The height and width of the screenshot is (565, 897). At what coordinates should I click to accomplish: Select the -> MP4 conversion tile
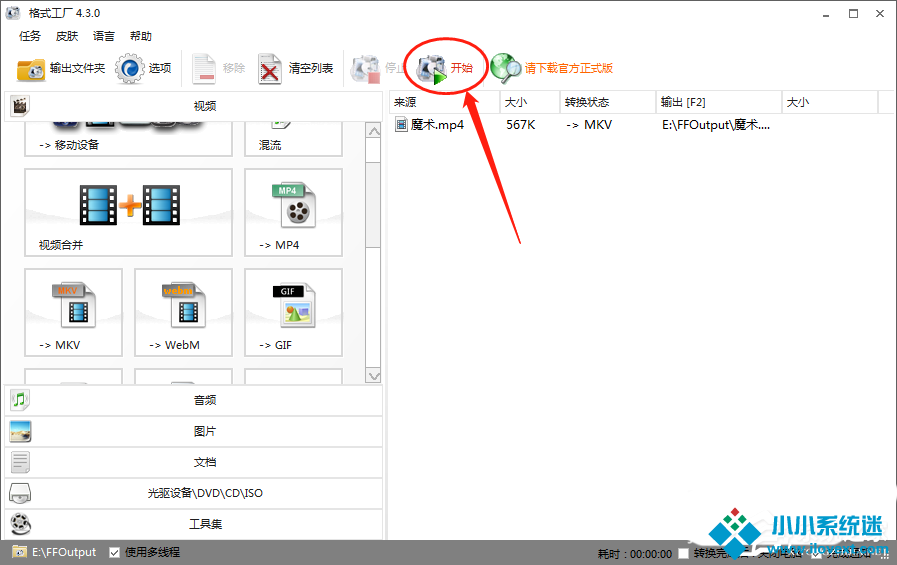293,212
